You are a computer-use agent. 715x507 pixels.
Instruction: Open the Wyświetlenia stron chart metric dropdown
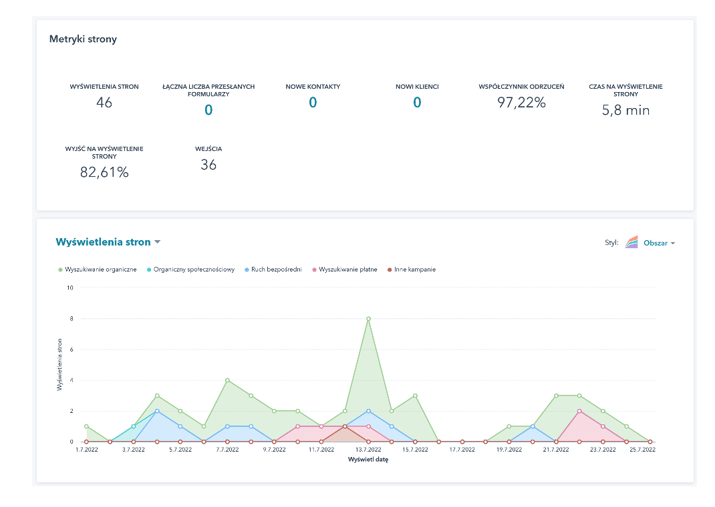[x=108, y=242]
